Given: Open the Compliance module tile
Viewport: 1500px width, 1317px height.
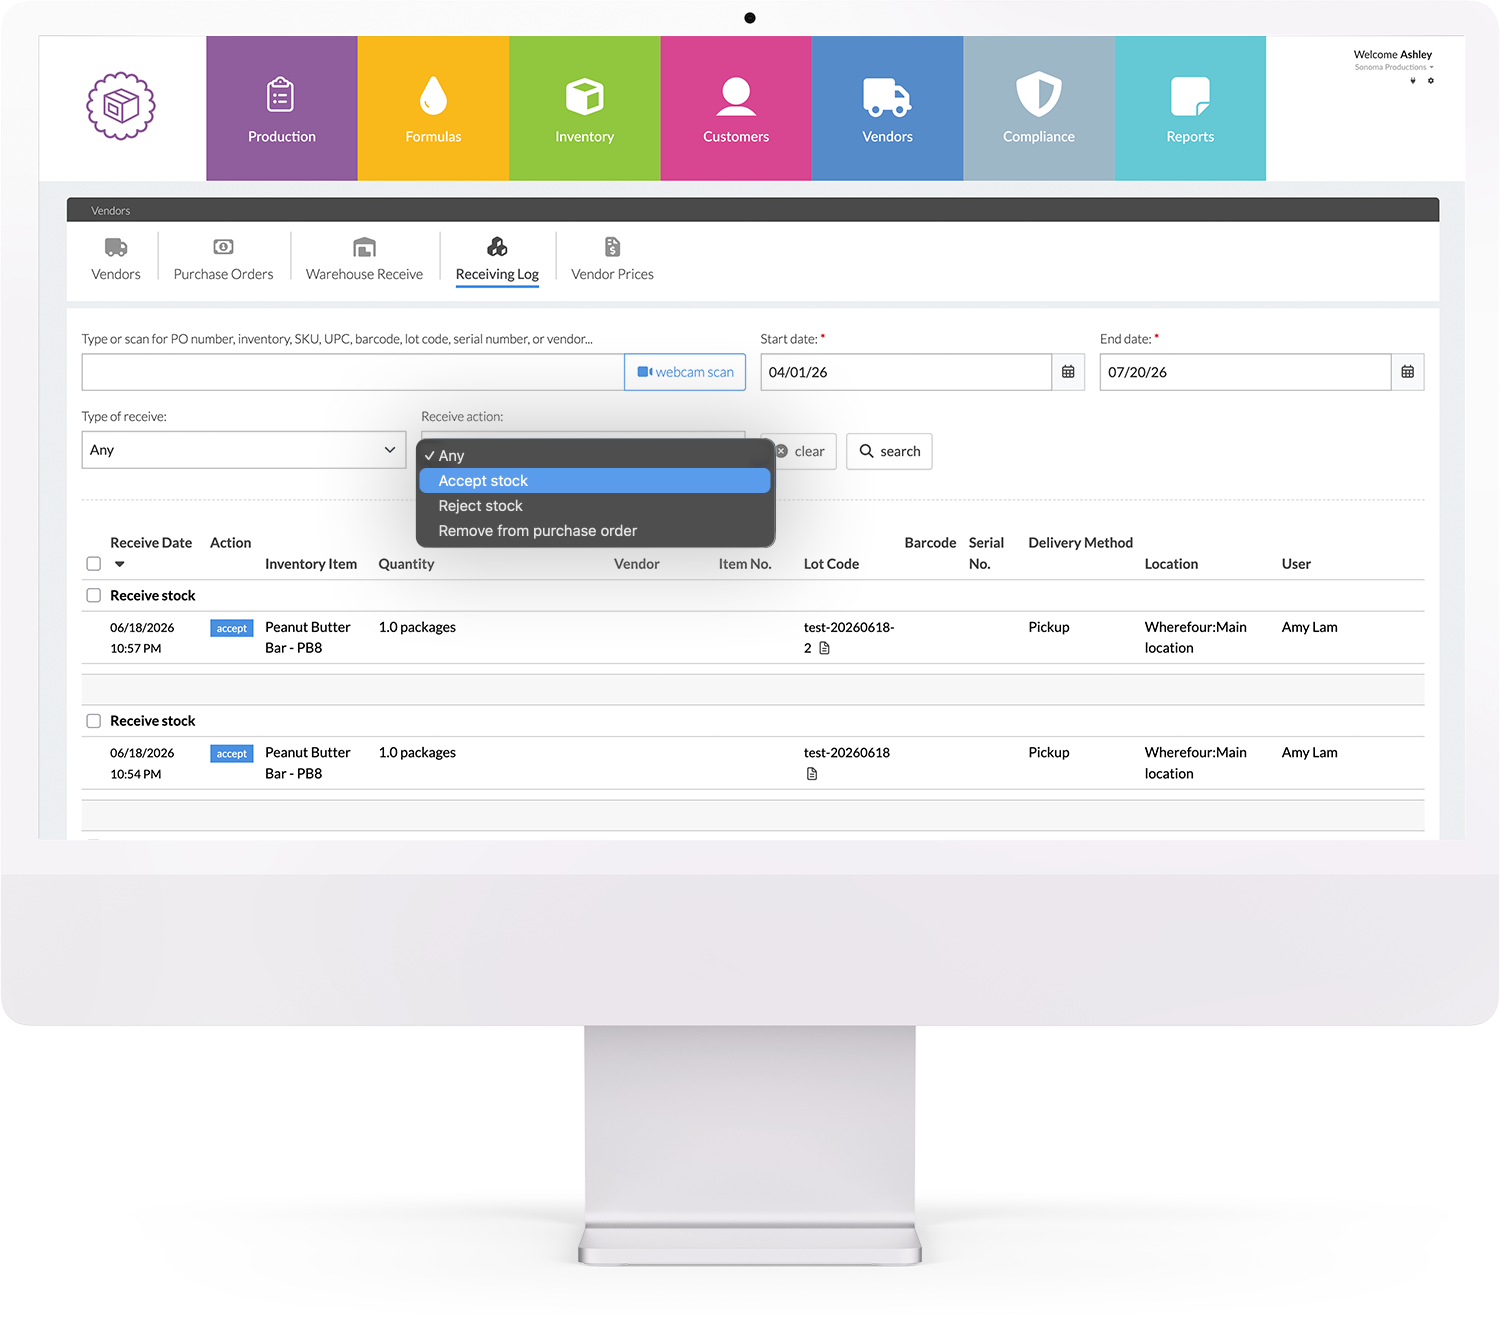Looking at the screenshot, I should pos(1039,108).
